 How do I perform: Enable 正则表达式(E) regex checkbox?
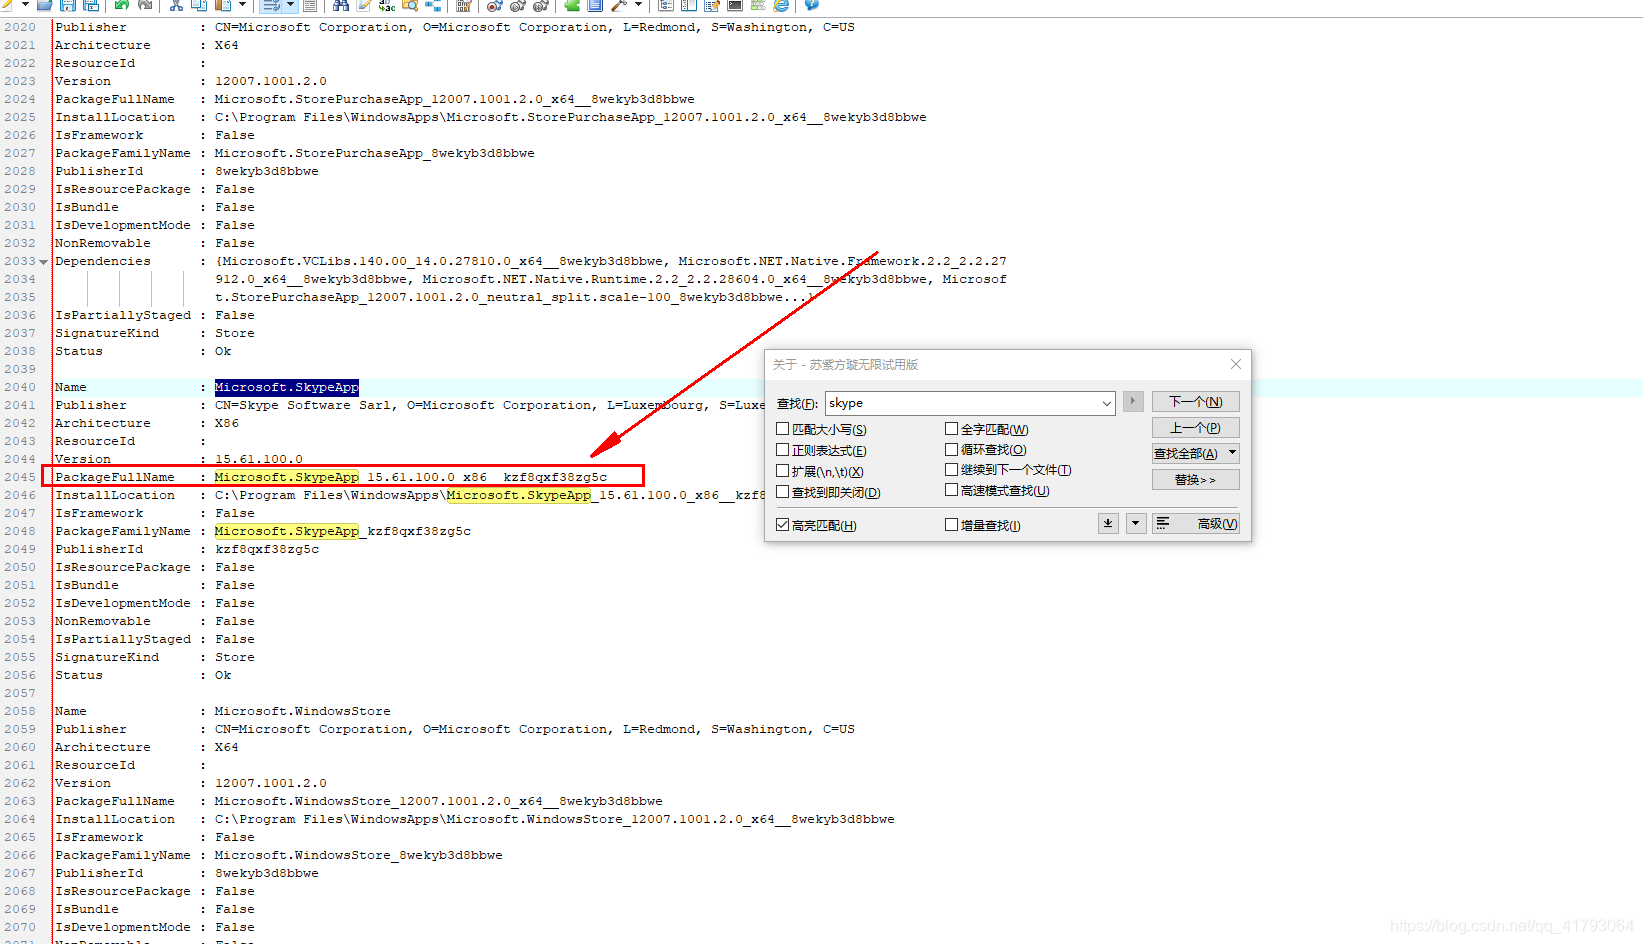click(x=783, y=450)
